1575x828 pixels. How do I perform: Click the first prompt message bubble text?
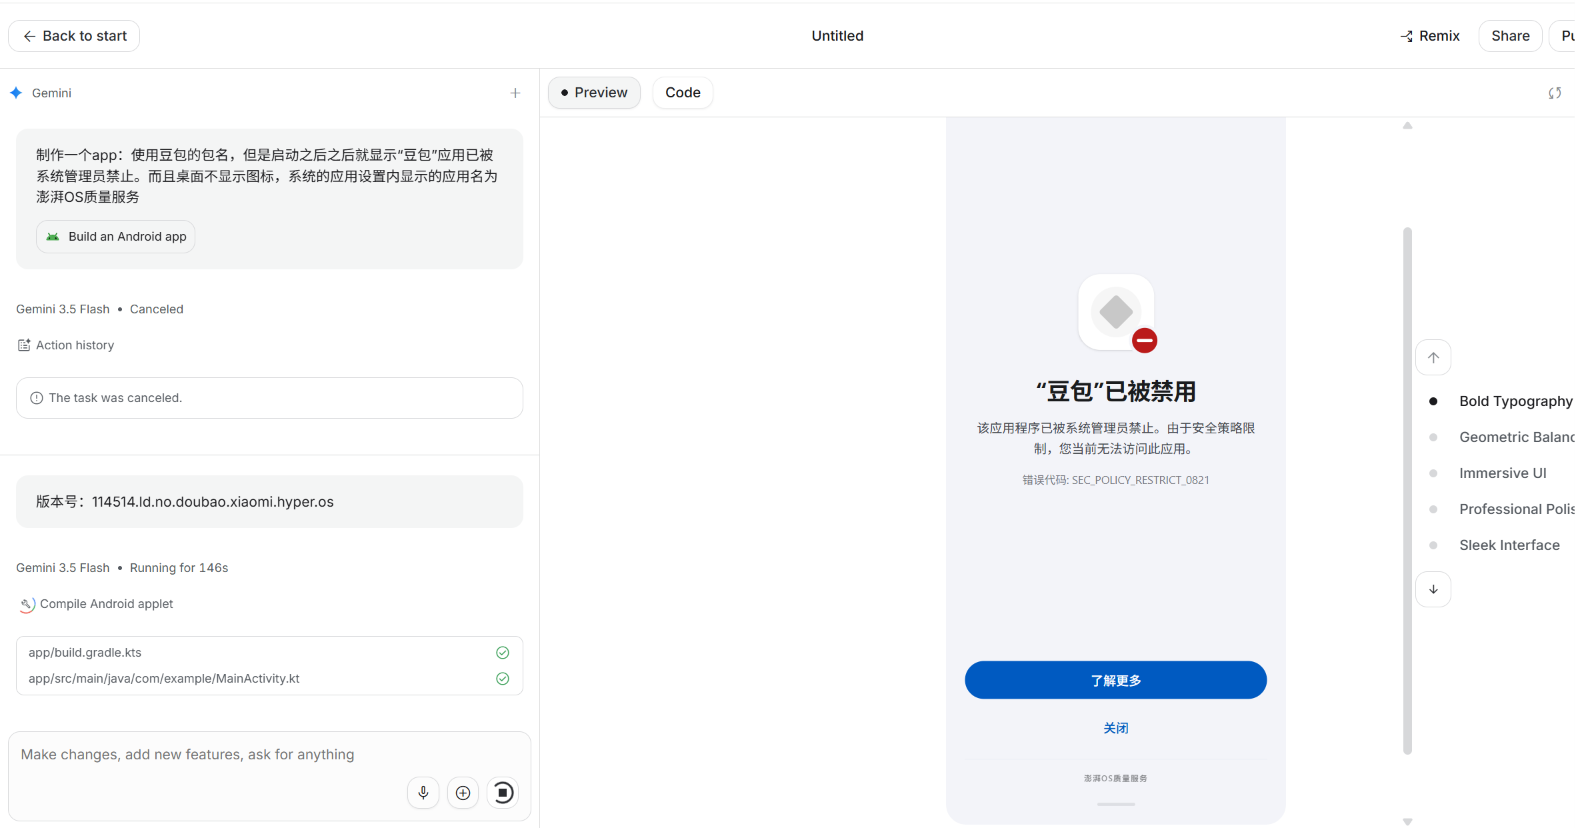coord(267,176)
